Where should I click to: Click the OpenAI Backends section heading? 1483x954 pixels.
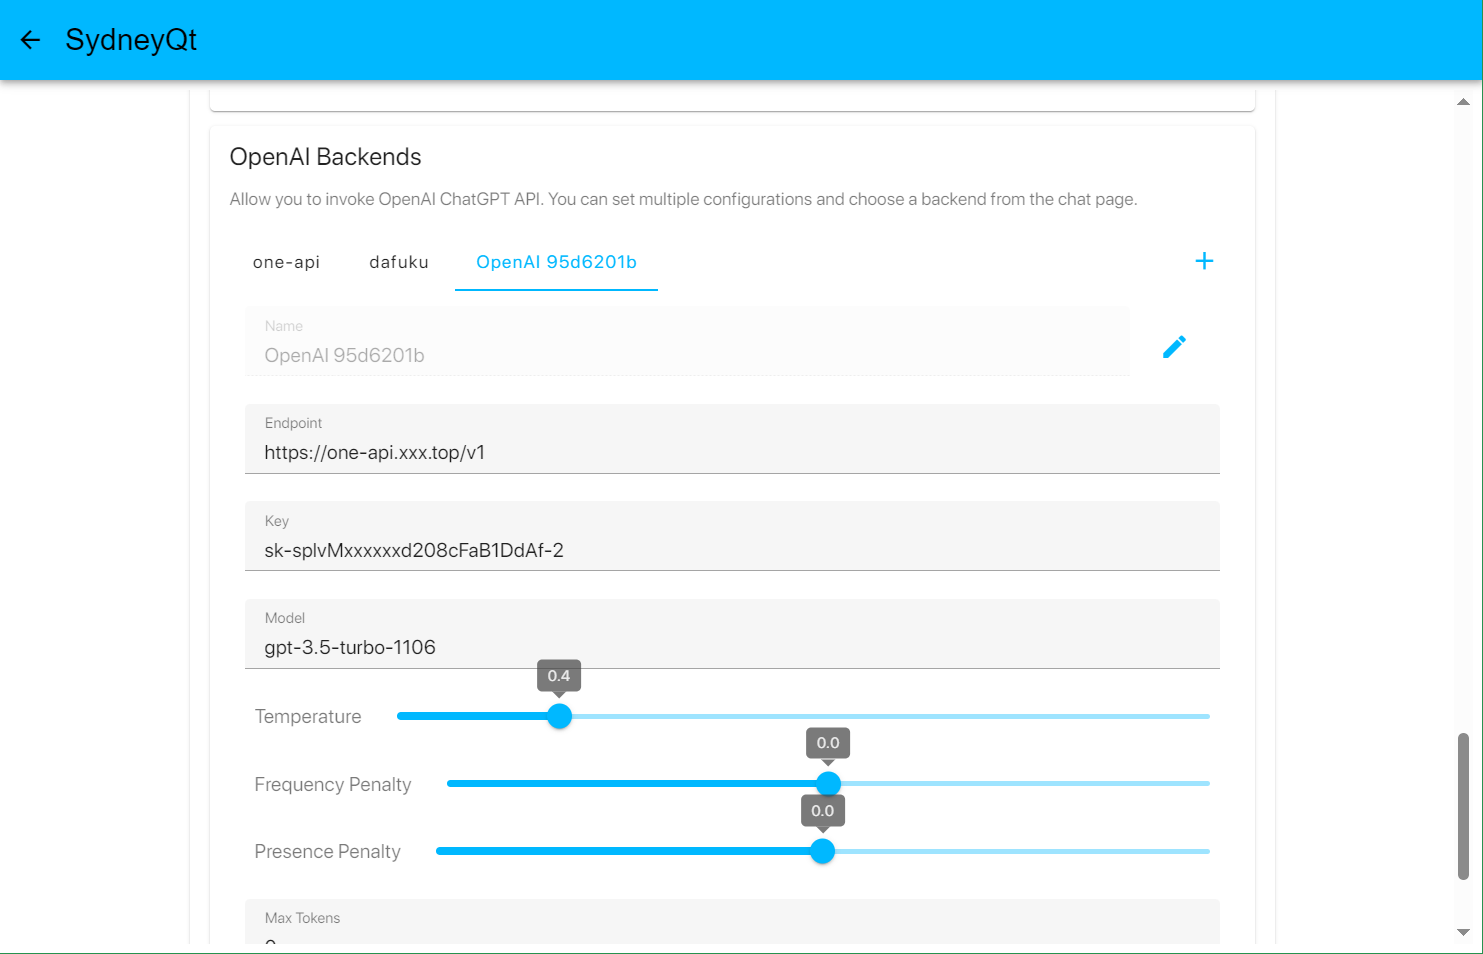pos(325,157)
